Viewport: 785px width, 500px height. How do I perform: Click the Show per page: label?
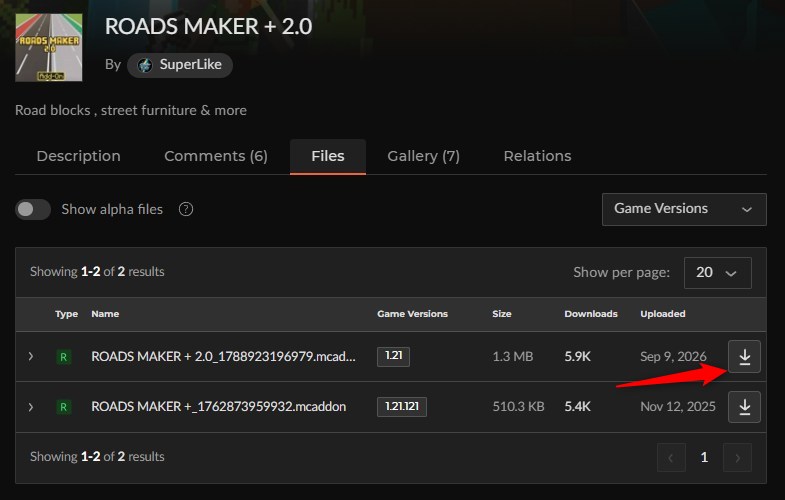tap(621, 273)
